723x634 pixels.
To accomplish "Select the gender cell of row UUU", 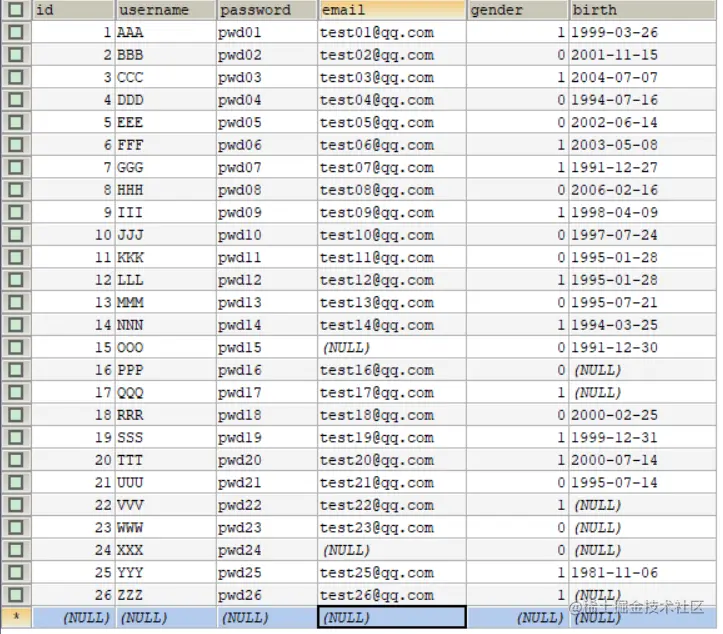I will tap(517, 482).
